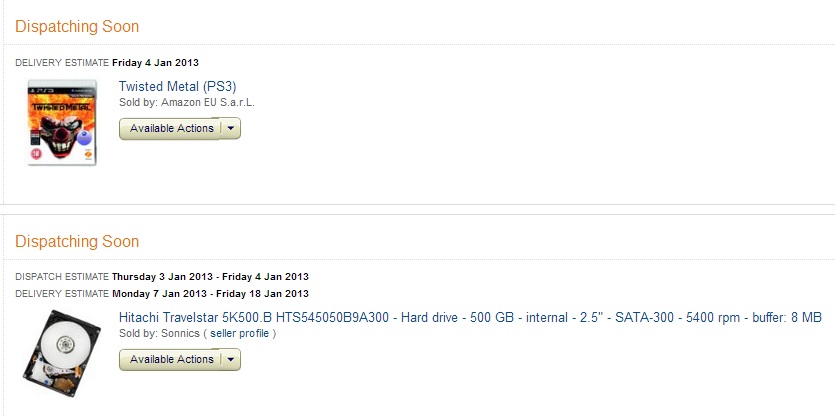The height and width of the screenshot is (416, 835).
Task: Select the Thursday 3 Jan 2013 dispatch date range
Action: point(210,277)
